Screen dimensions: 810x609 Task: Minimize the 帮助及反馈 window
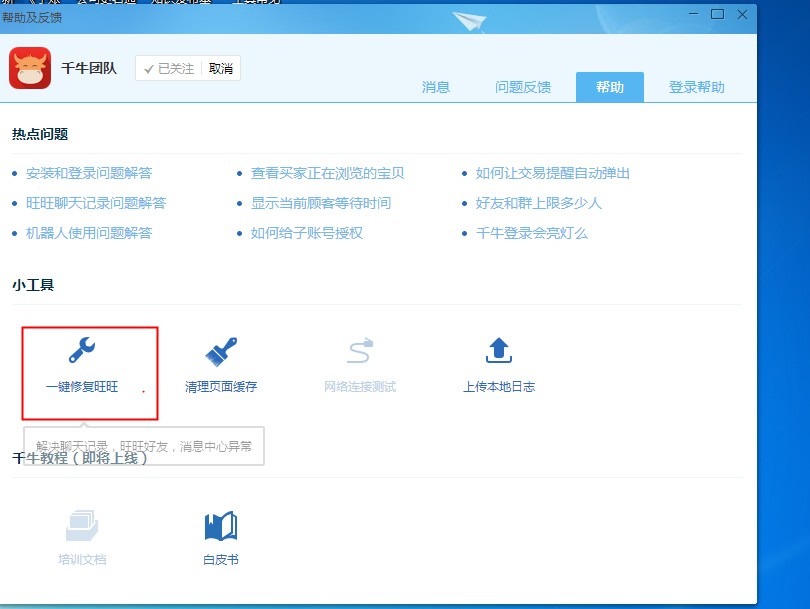[693, 14]
